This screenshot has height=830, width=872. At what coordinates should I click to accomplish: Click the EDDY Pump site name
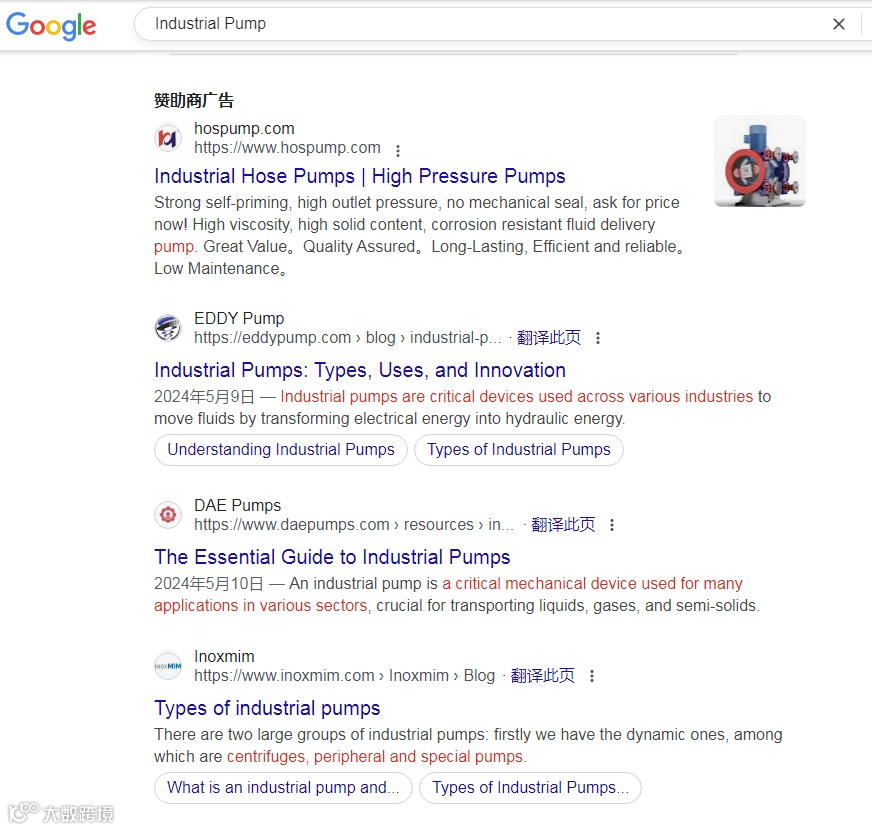[239, 318]
